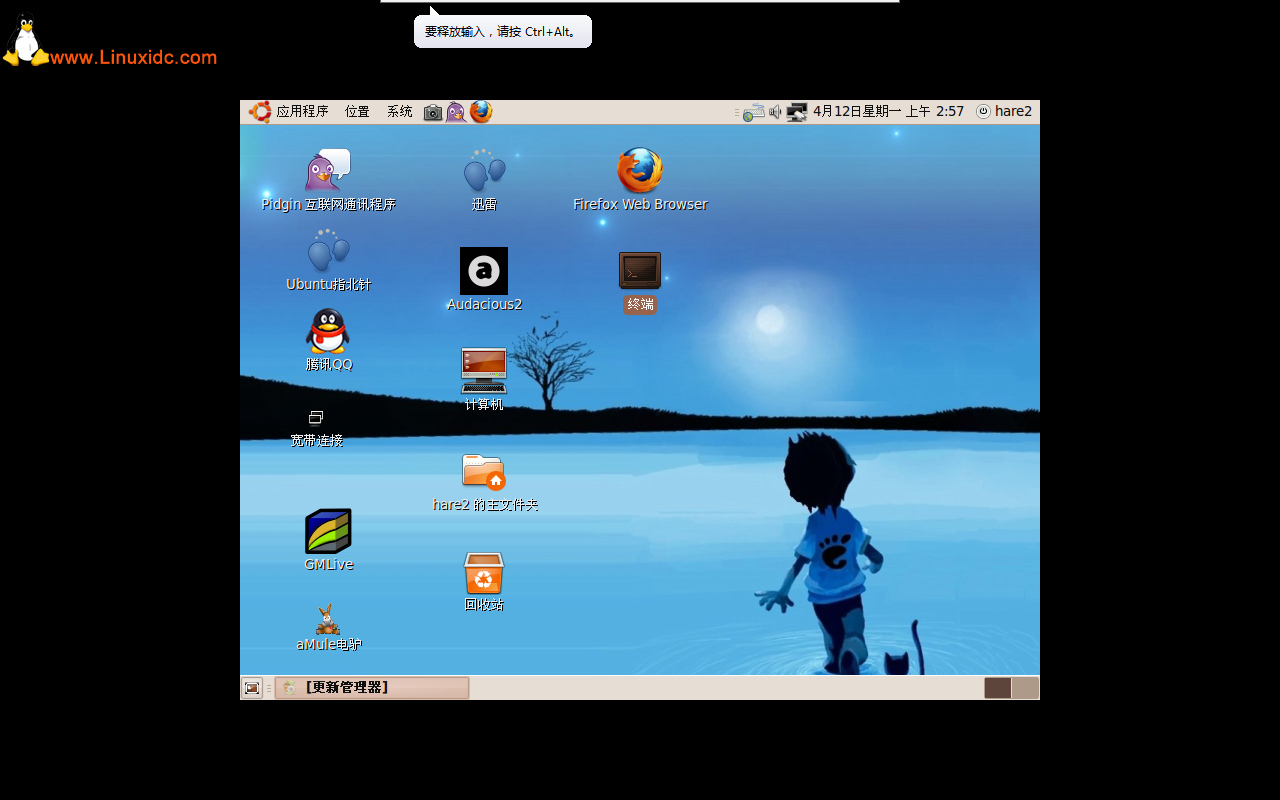Switch to the second workspace in the switcher
This screenshot has width=1280, height=800.
point(1025,687)
